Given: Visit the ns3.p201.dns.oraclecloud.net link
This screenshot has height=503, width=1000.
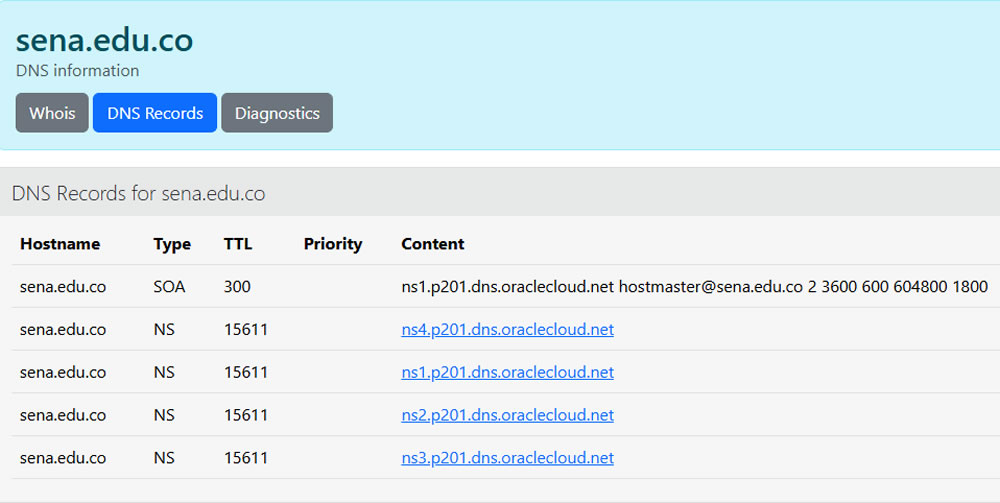Looking at the screenshot, I should pos(508,458).
